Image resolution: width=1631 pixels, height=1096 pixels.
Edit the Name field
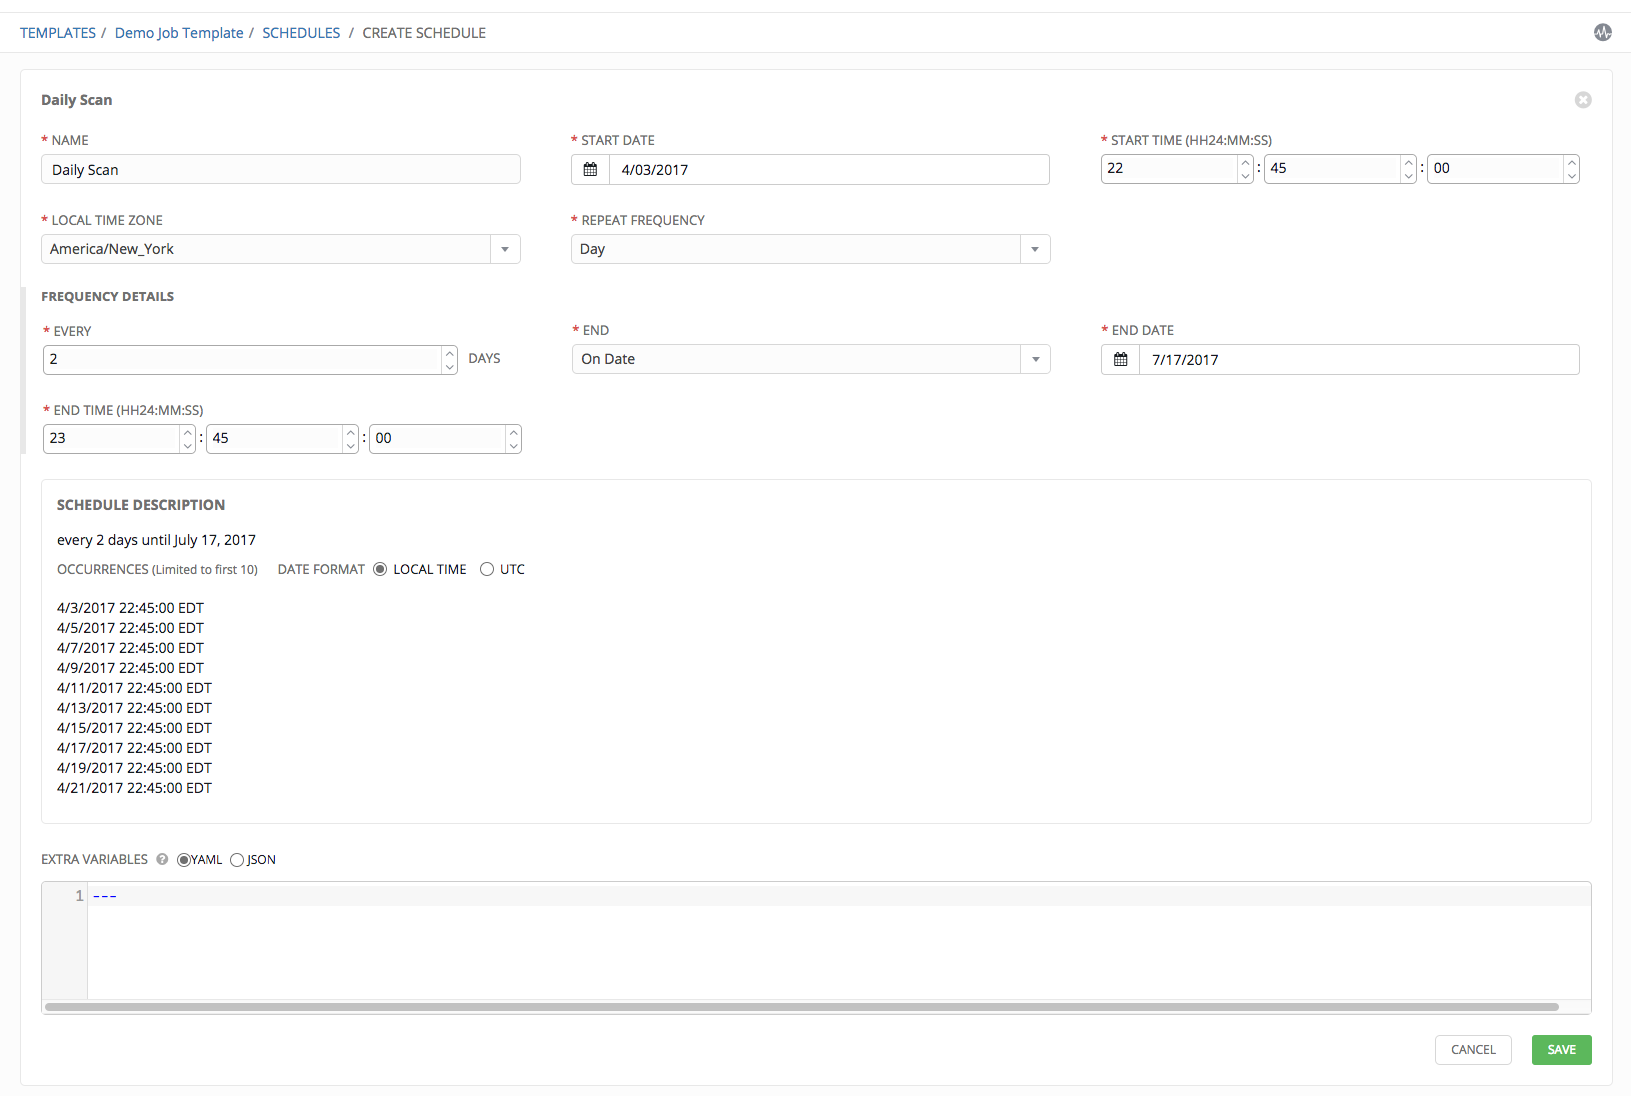tap(281, 169)
